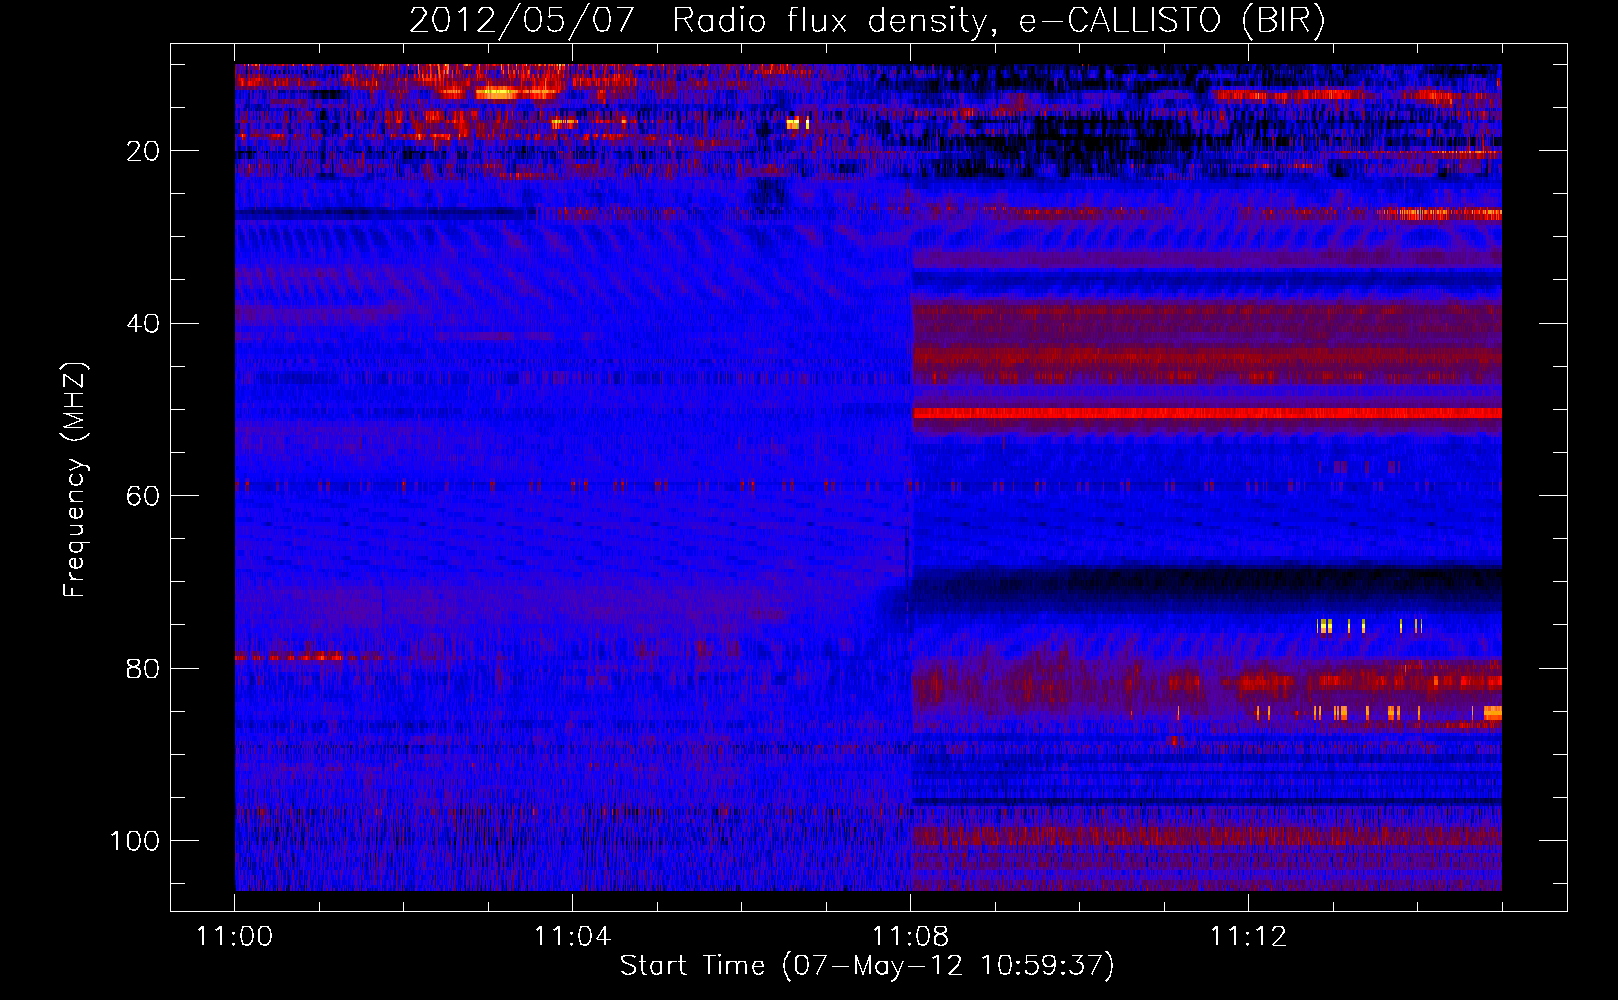Click the 'Frequency (MHZ)' axis title
The height and width of the screenshot is (1000, 1618).
point(75,480)
